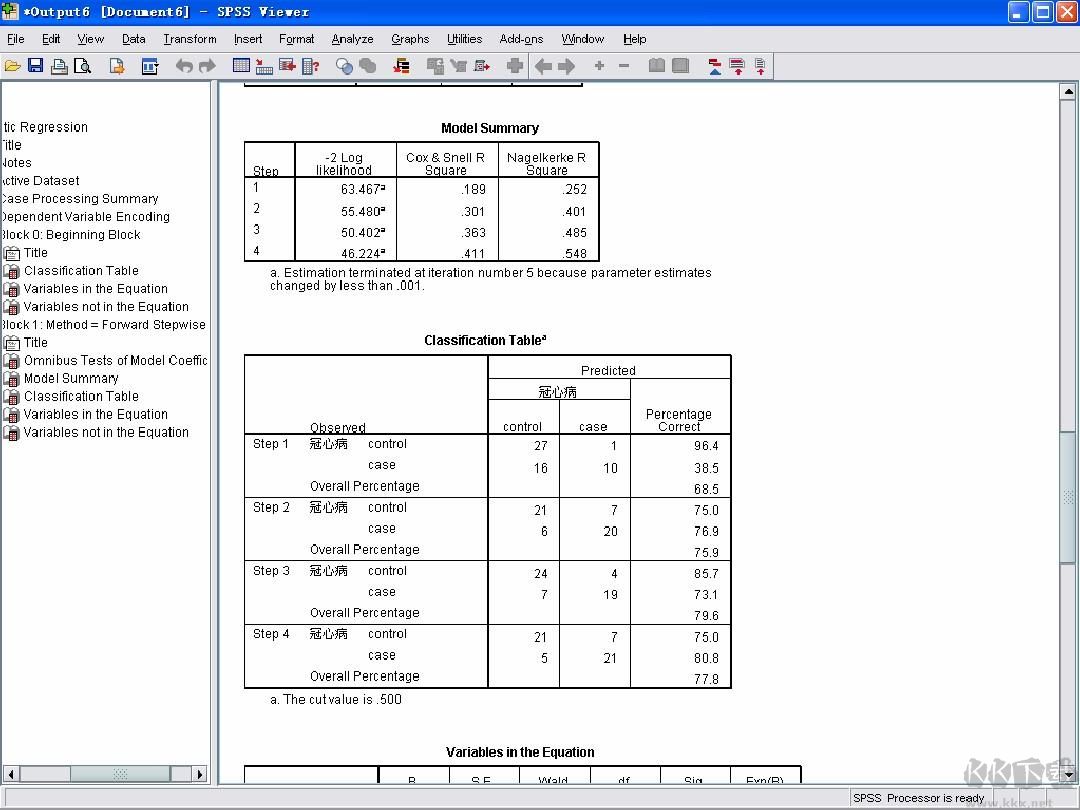Open the File menu
This screenshot has width=1080, height=810.
coord(15,39)
